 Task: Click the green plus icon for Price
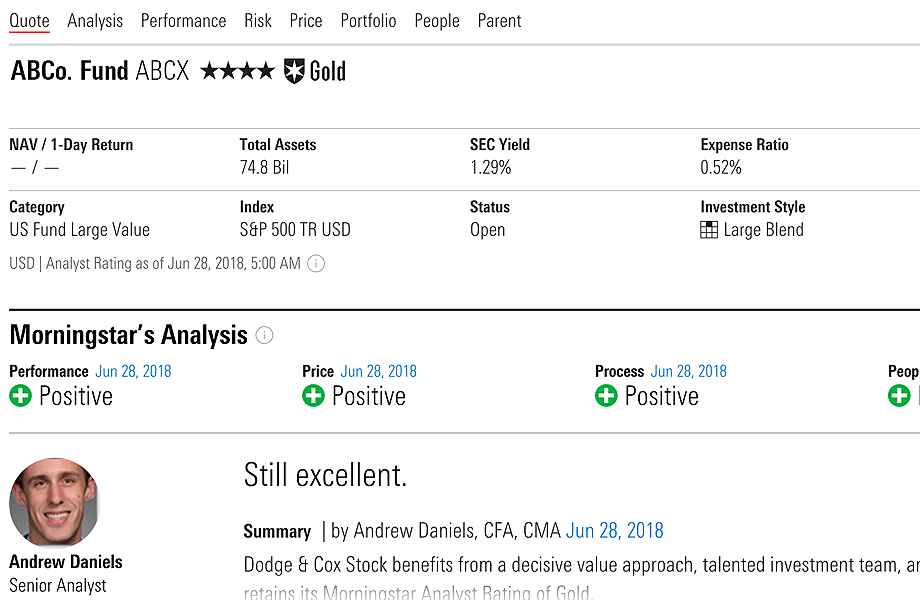click(x=313, y=396)
